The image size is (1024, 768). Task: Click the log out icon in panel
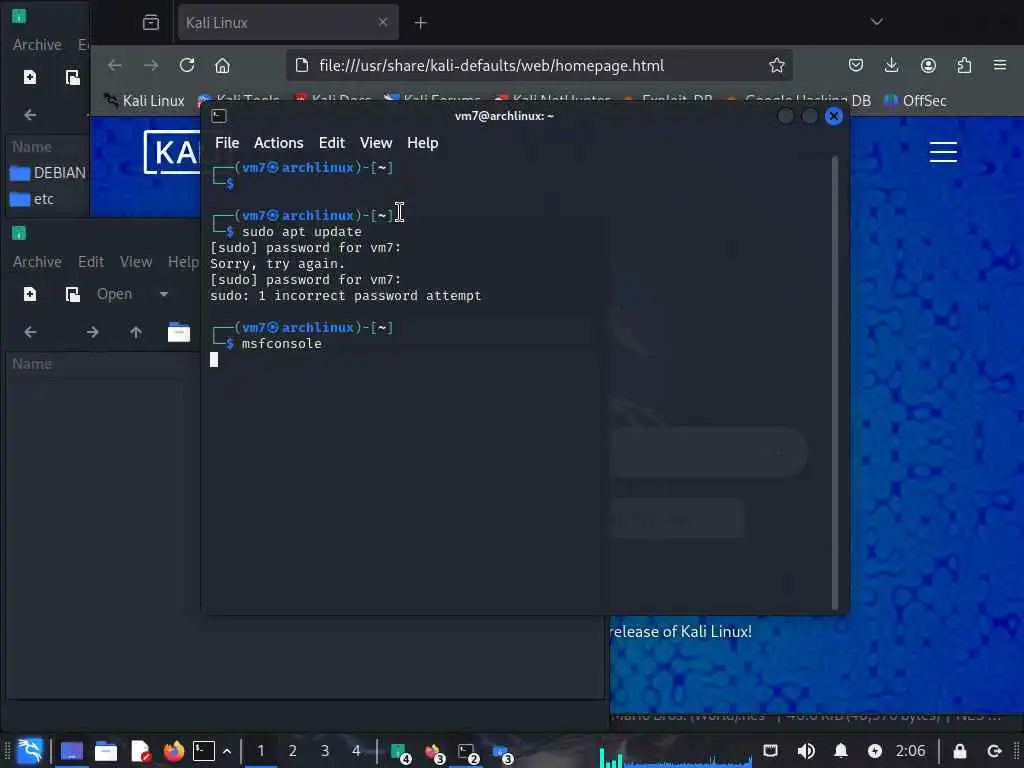(x=994, y=751)
